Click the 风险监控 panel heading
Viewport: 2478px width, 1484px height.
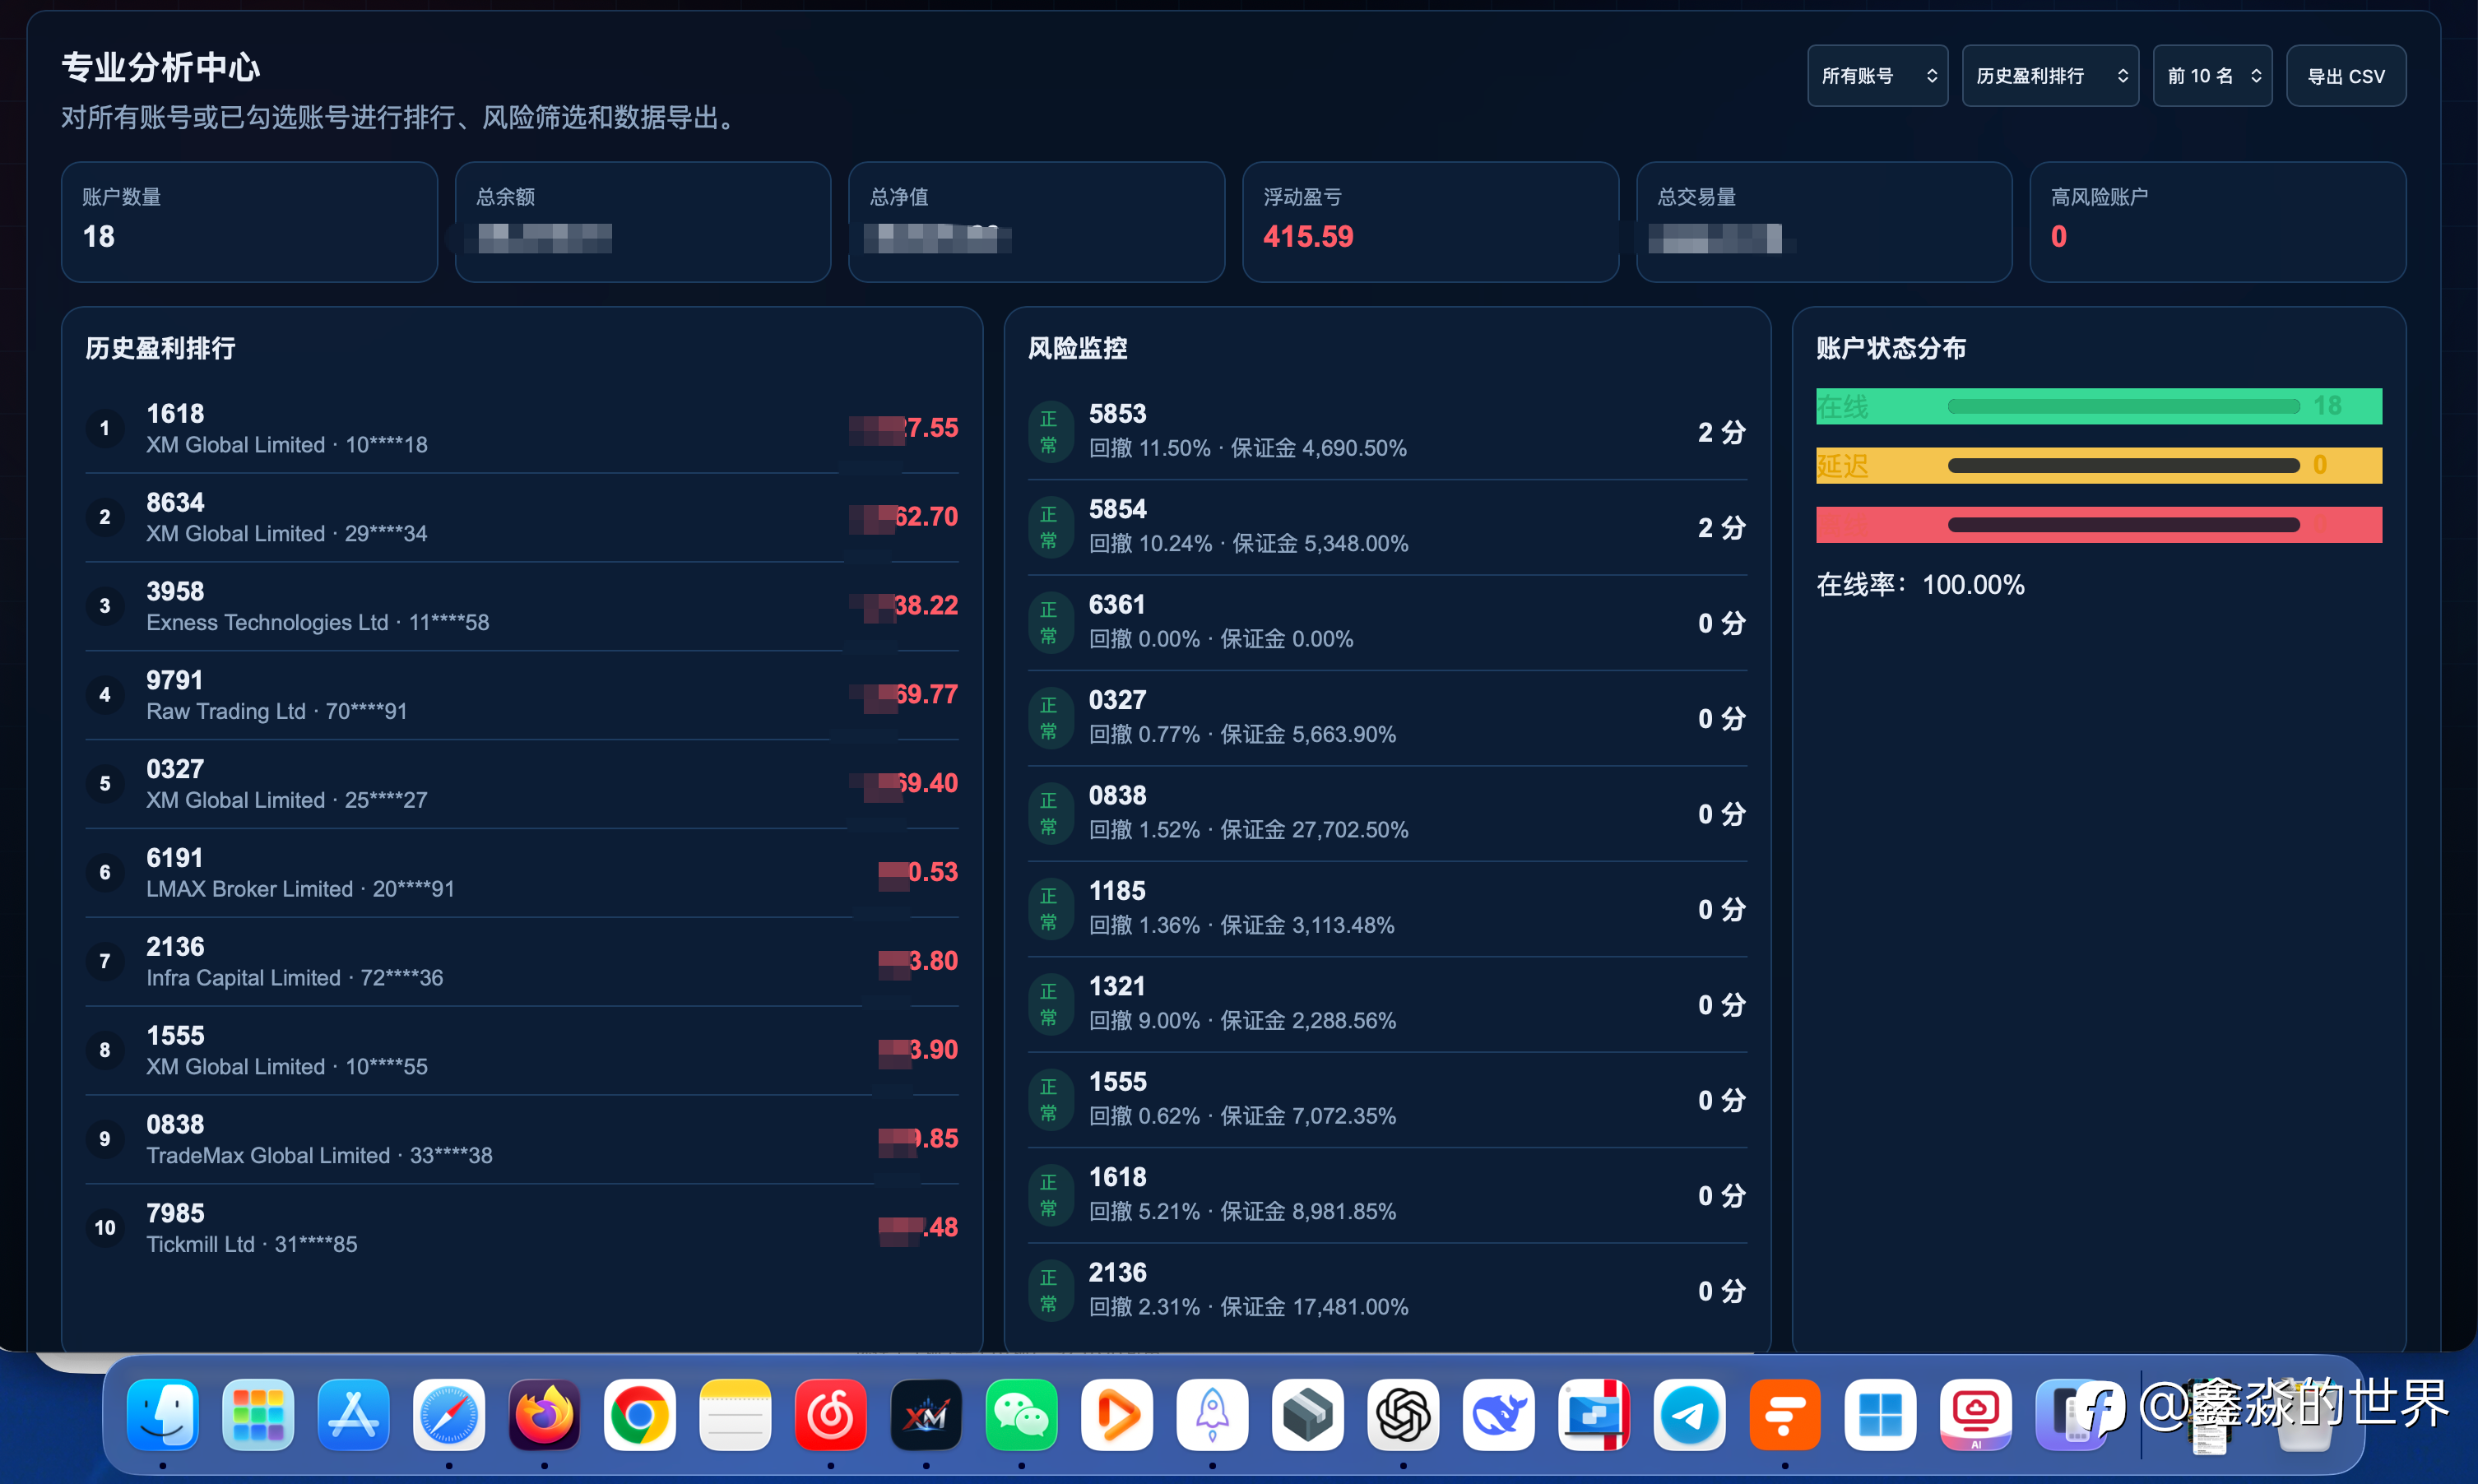tap(1078, 348)
